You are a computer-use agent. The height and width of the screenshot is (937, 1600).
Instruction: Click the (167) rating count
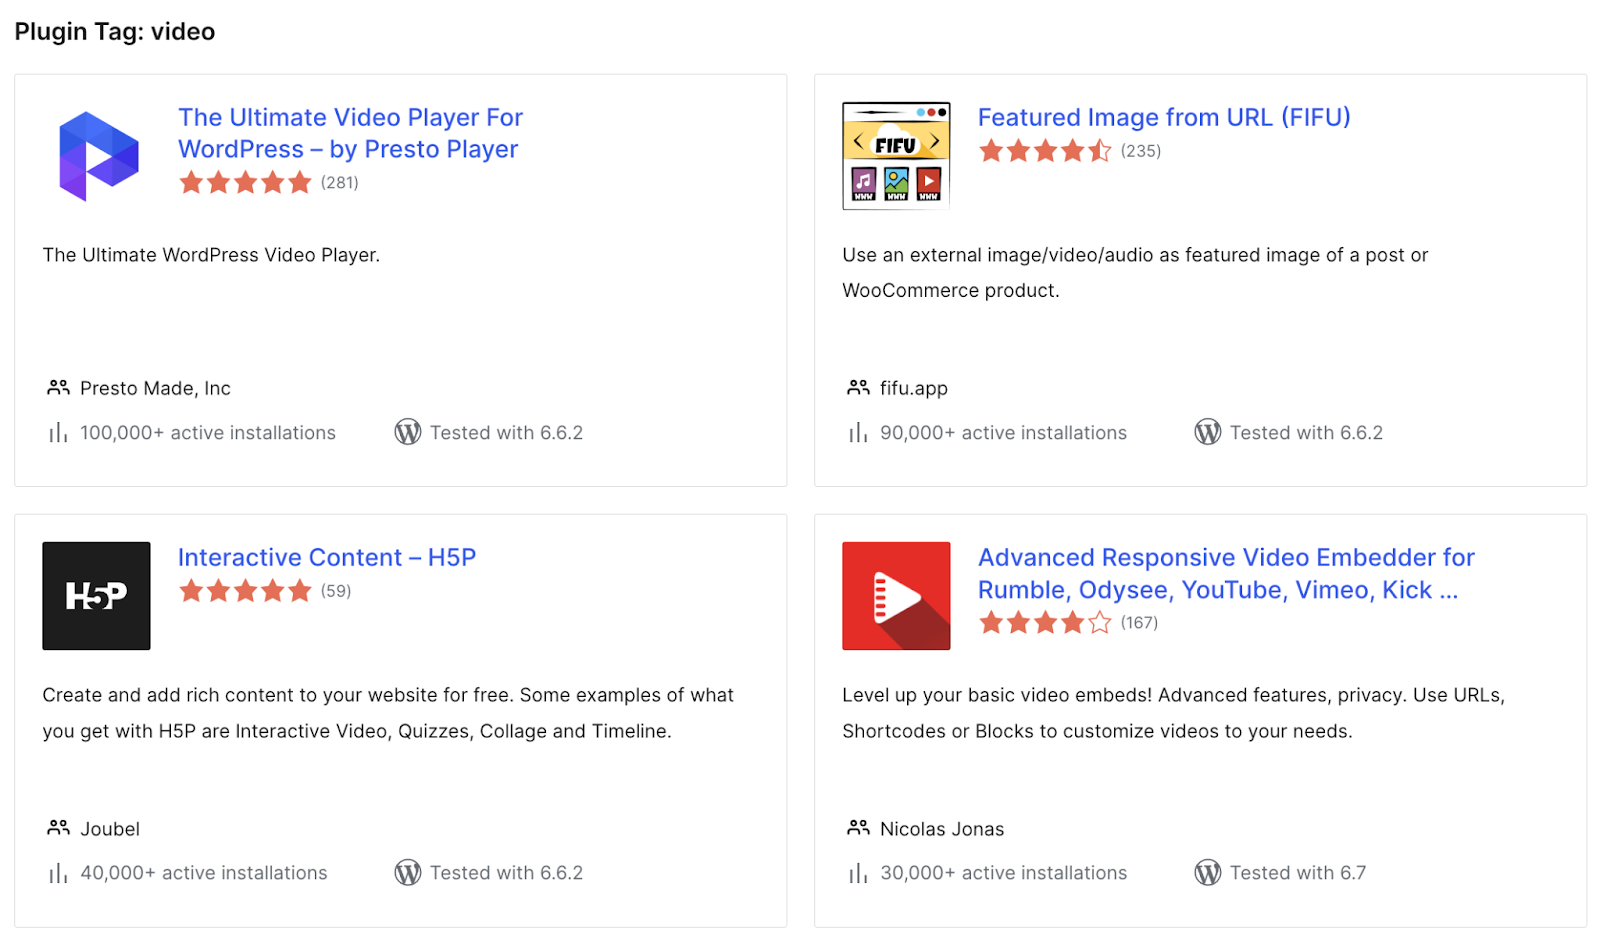click(x=1139, y=623)
